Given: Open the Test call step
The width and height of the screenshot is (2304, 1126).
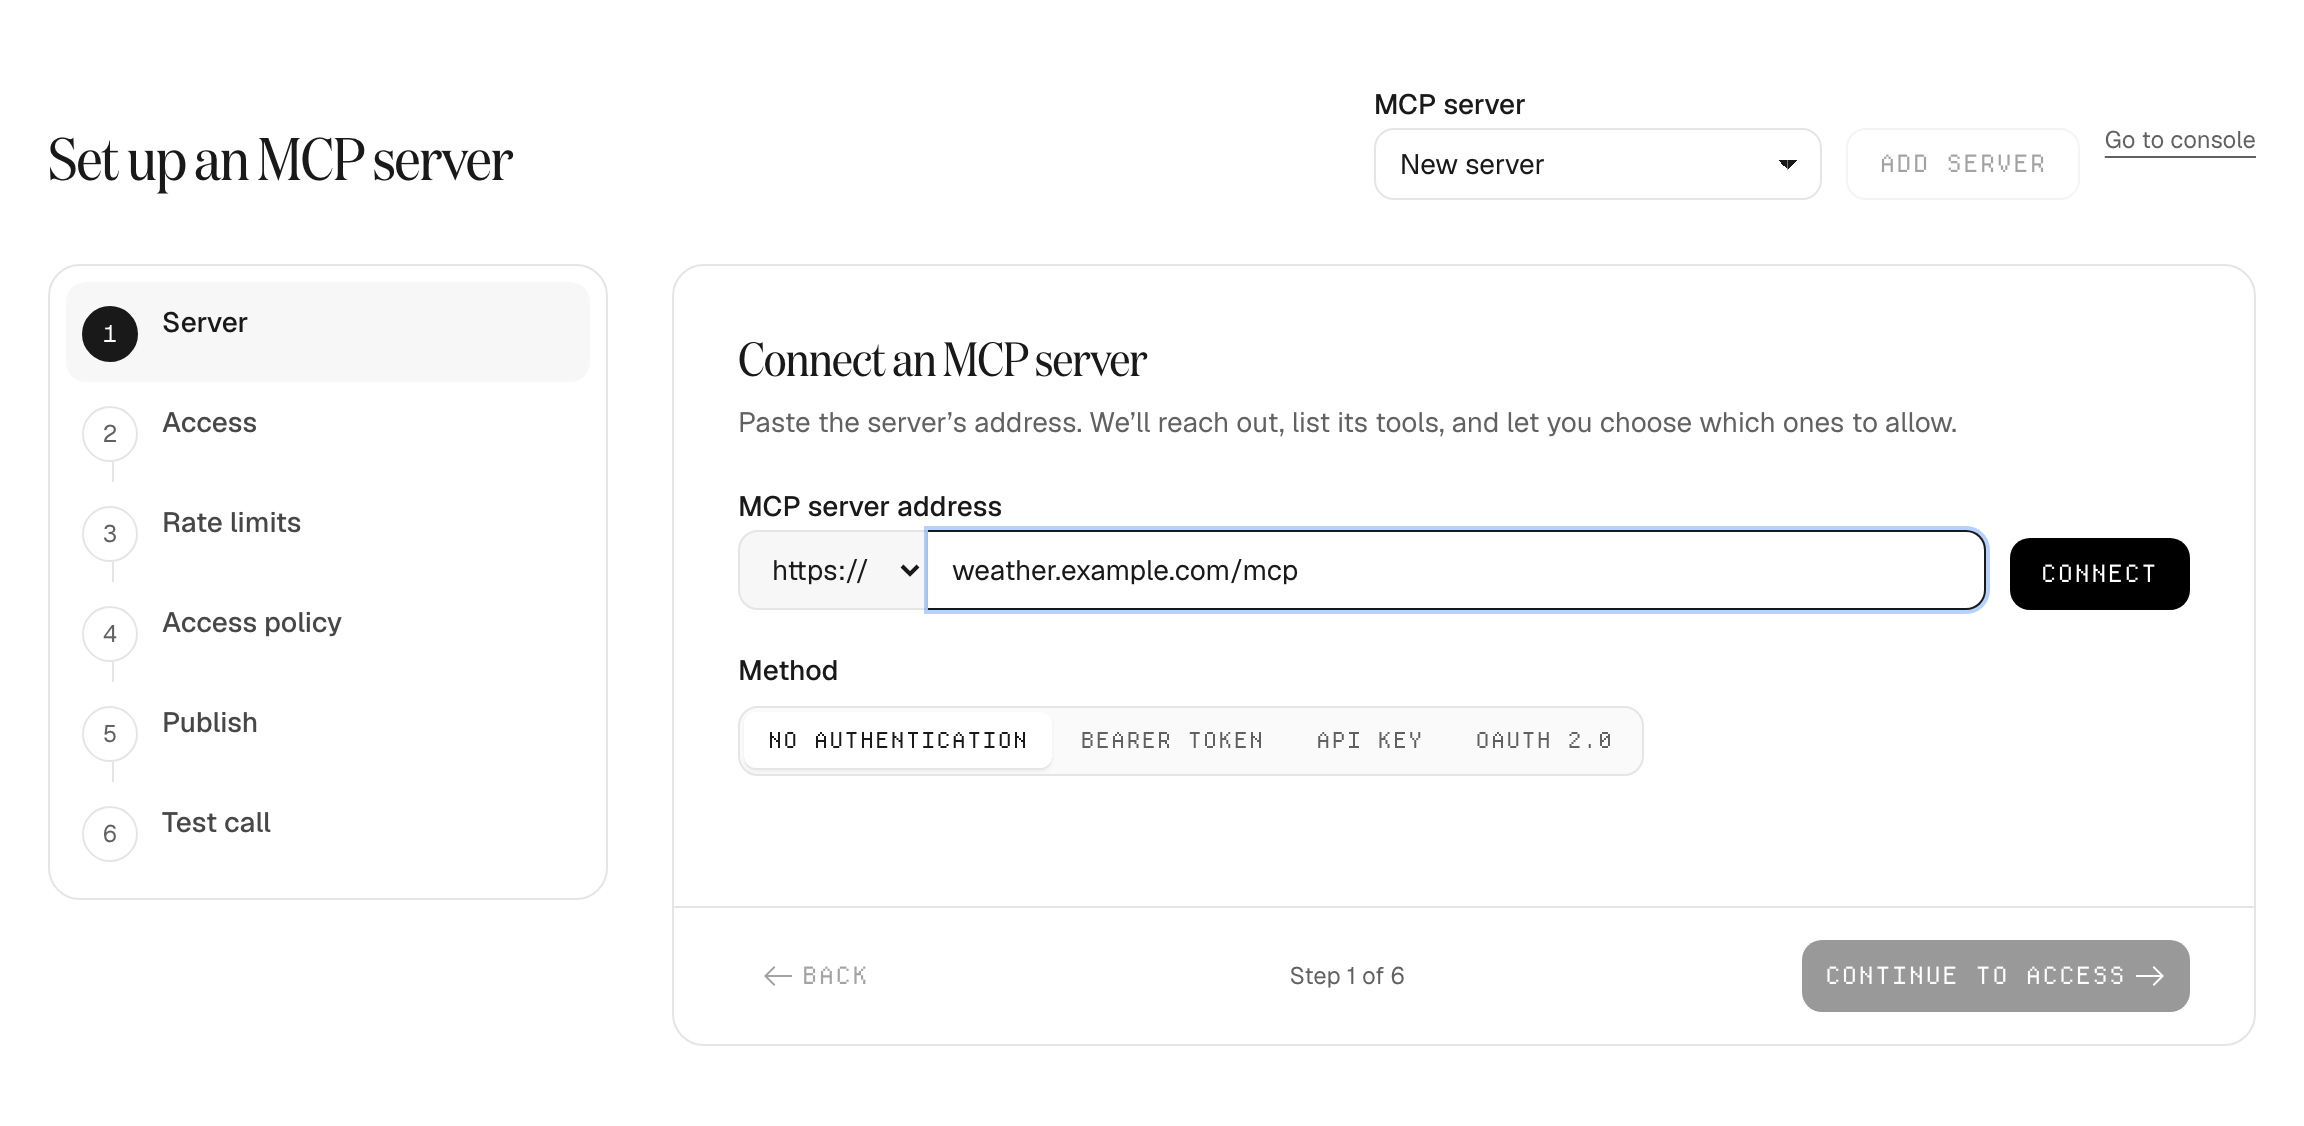Looking at the screenshot, I should pos(328,832).
